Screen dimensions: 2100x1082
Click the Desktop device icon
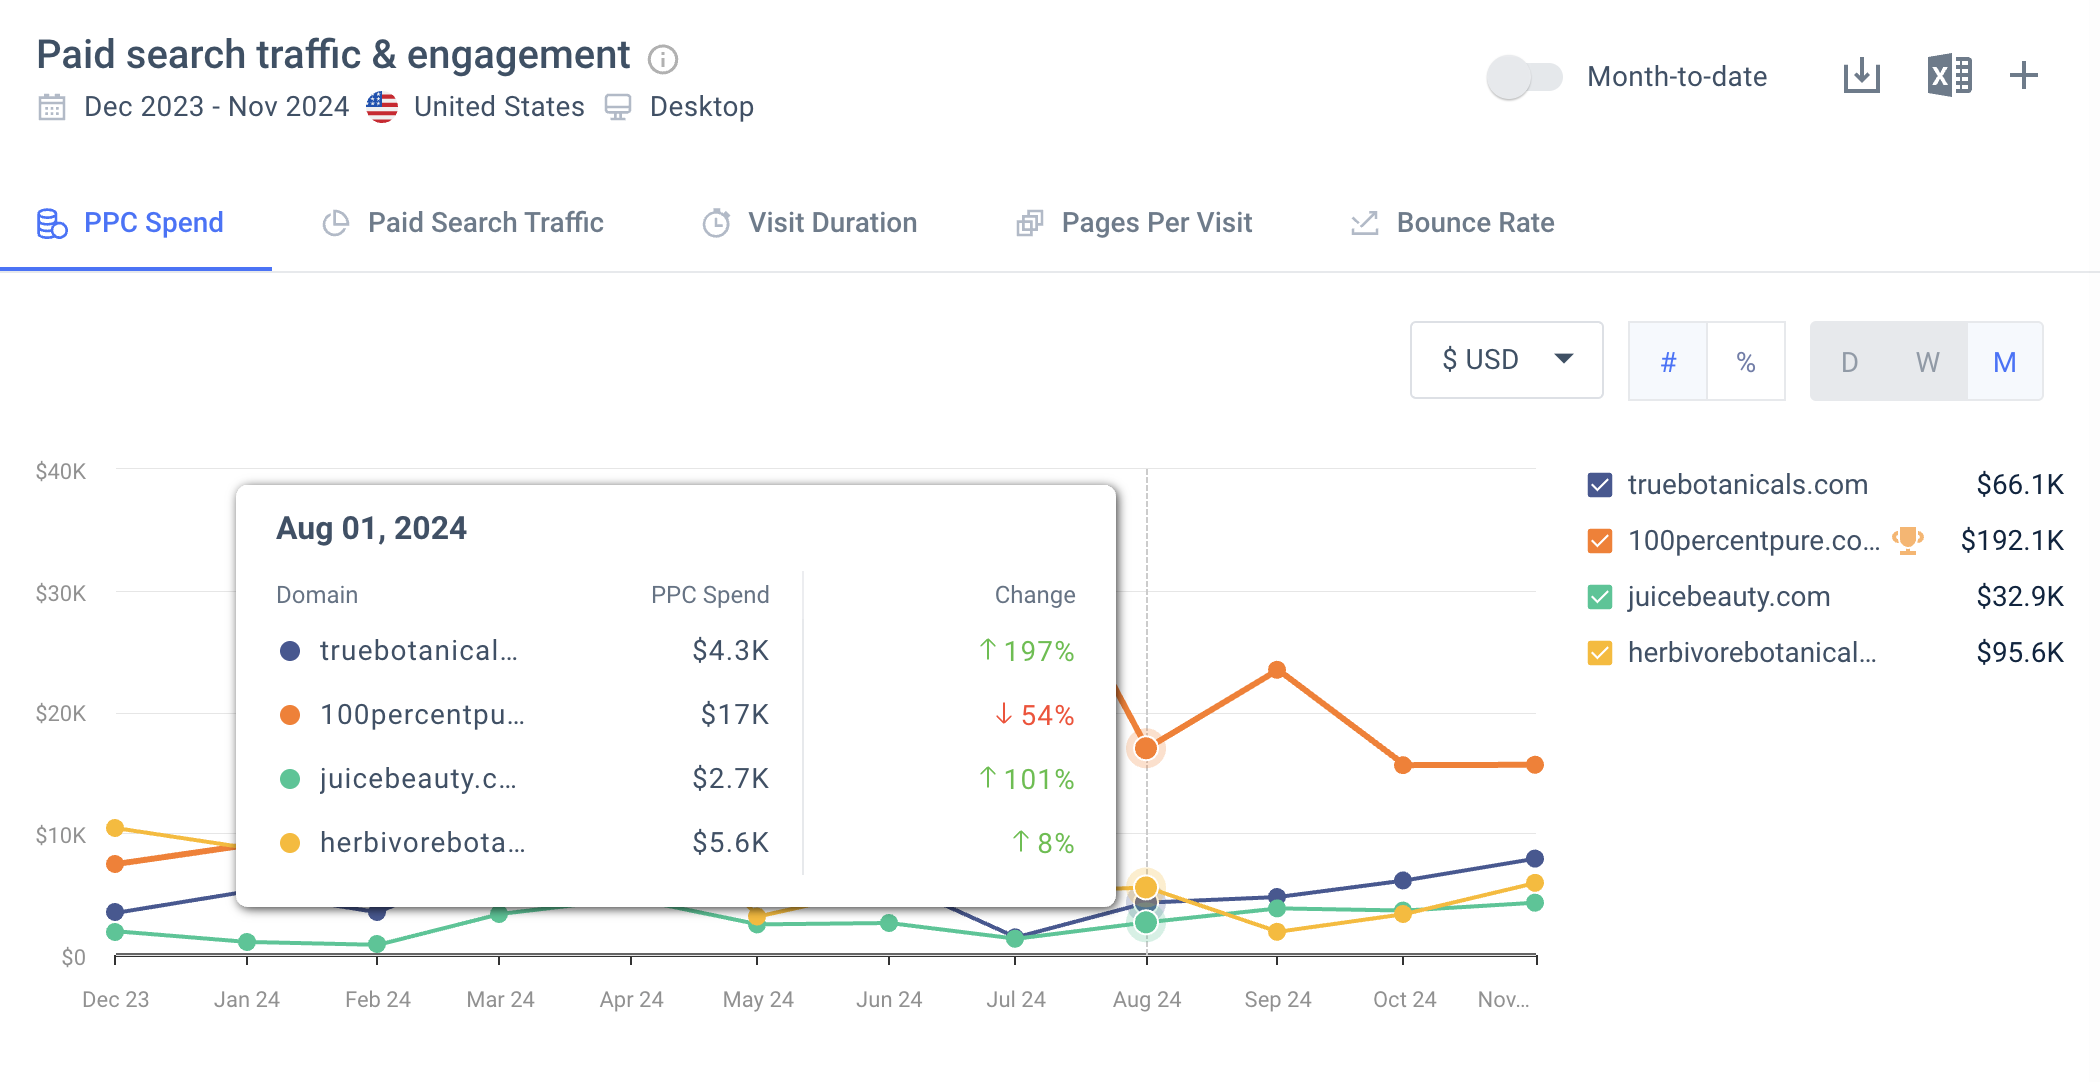[618, 107]
